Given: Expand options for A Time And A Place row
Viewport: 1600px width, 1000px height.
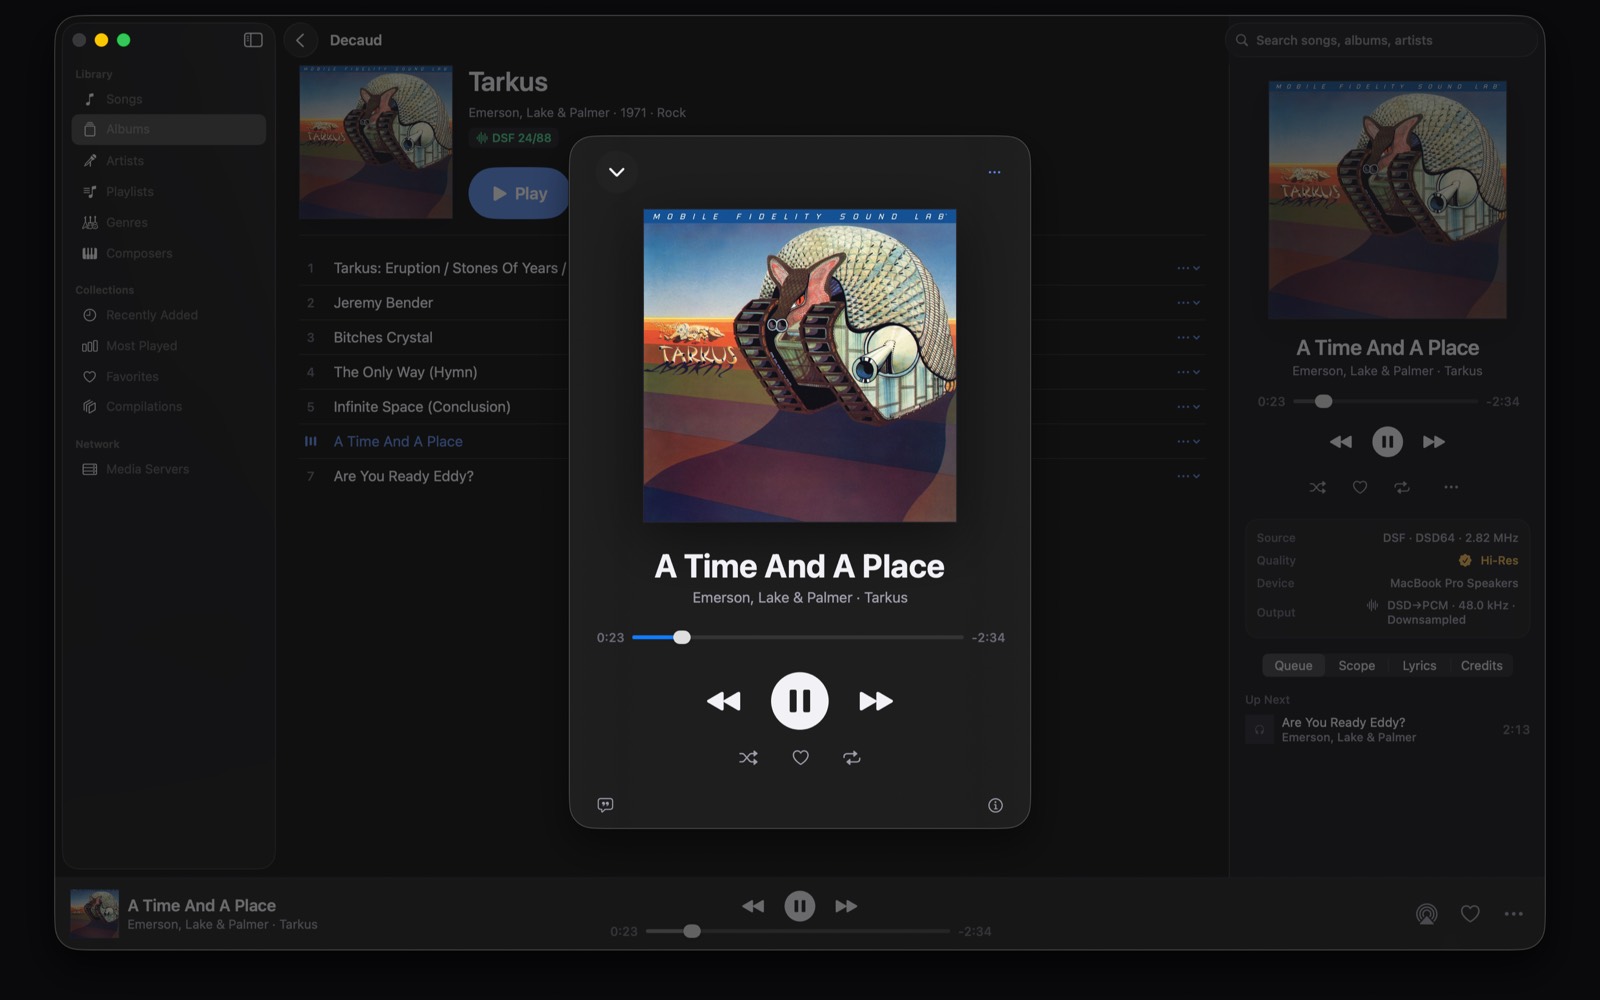Looking at the screenshot, I should click(1188, 442).
